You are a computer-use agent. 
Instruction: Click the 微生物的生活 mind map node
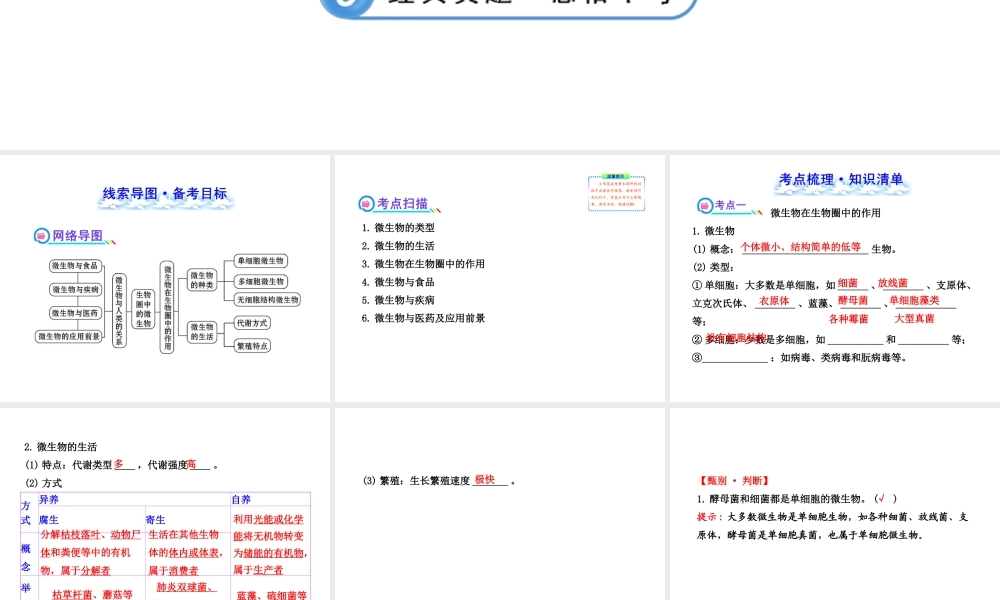coord(202,332)
